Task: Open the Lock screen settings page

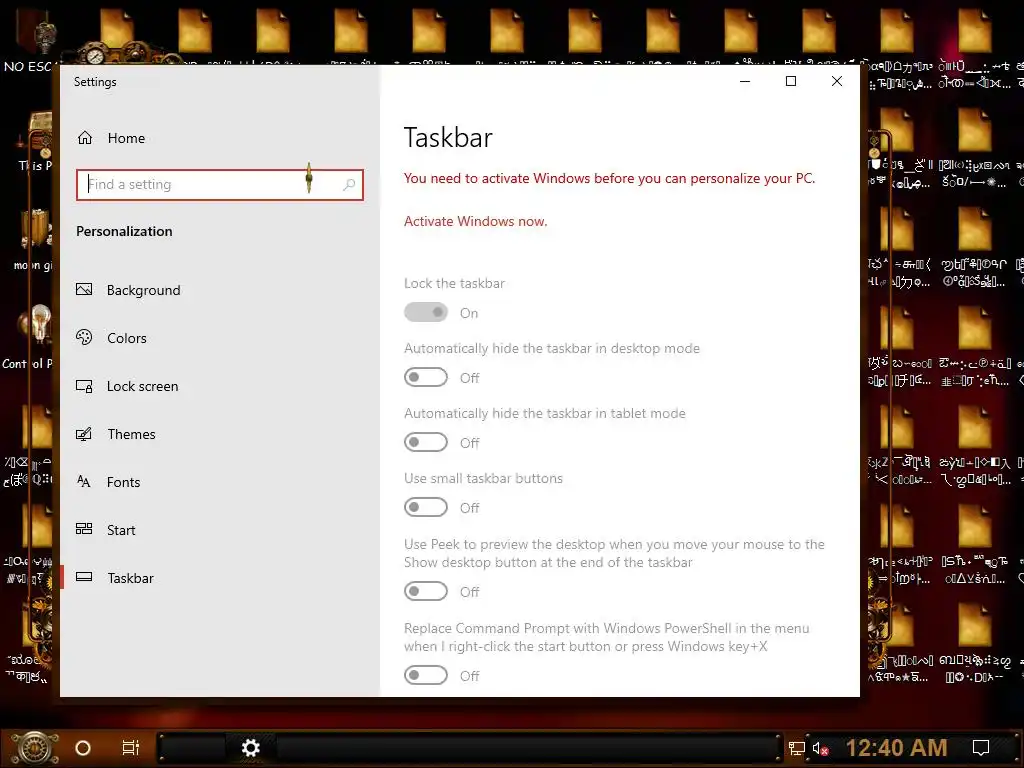Action: 142,386
